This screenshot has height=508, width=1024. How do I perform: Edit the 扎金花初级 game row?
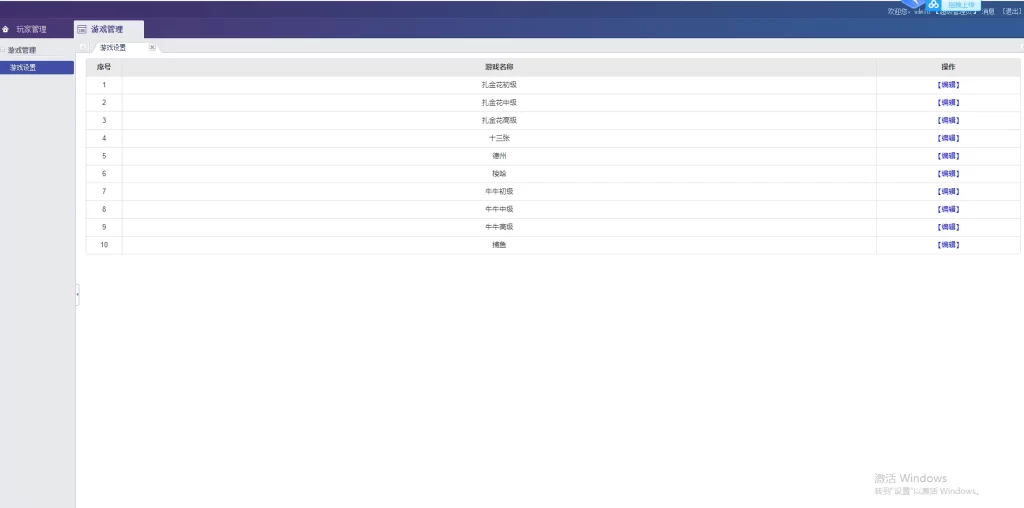[947, 85]
